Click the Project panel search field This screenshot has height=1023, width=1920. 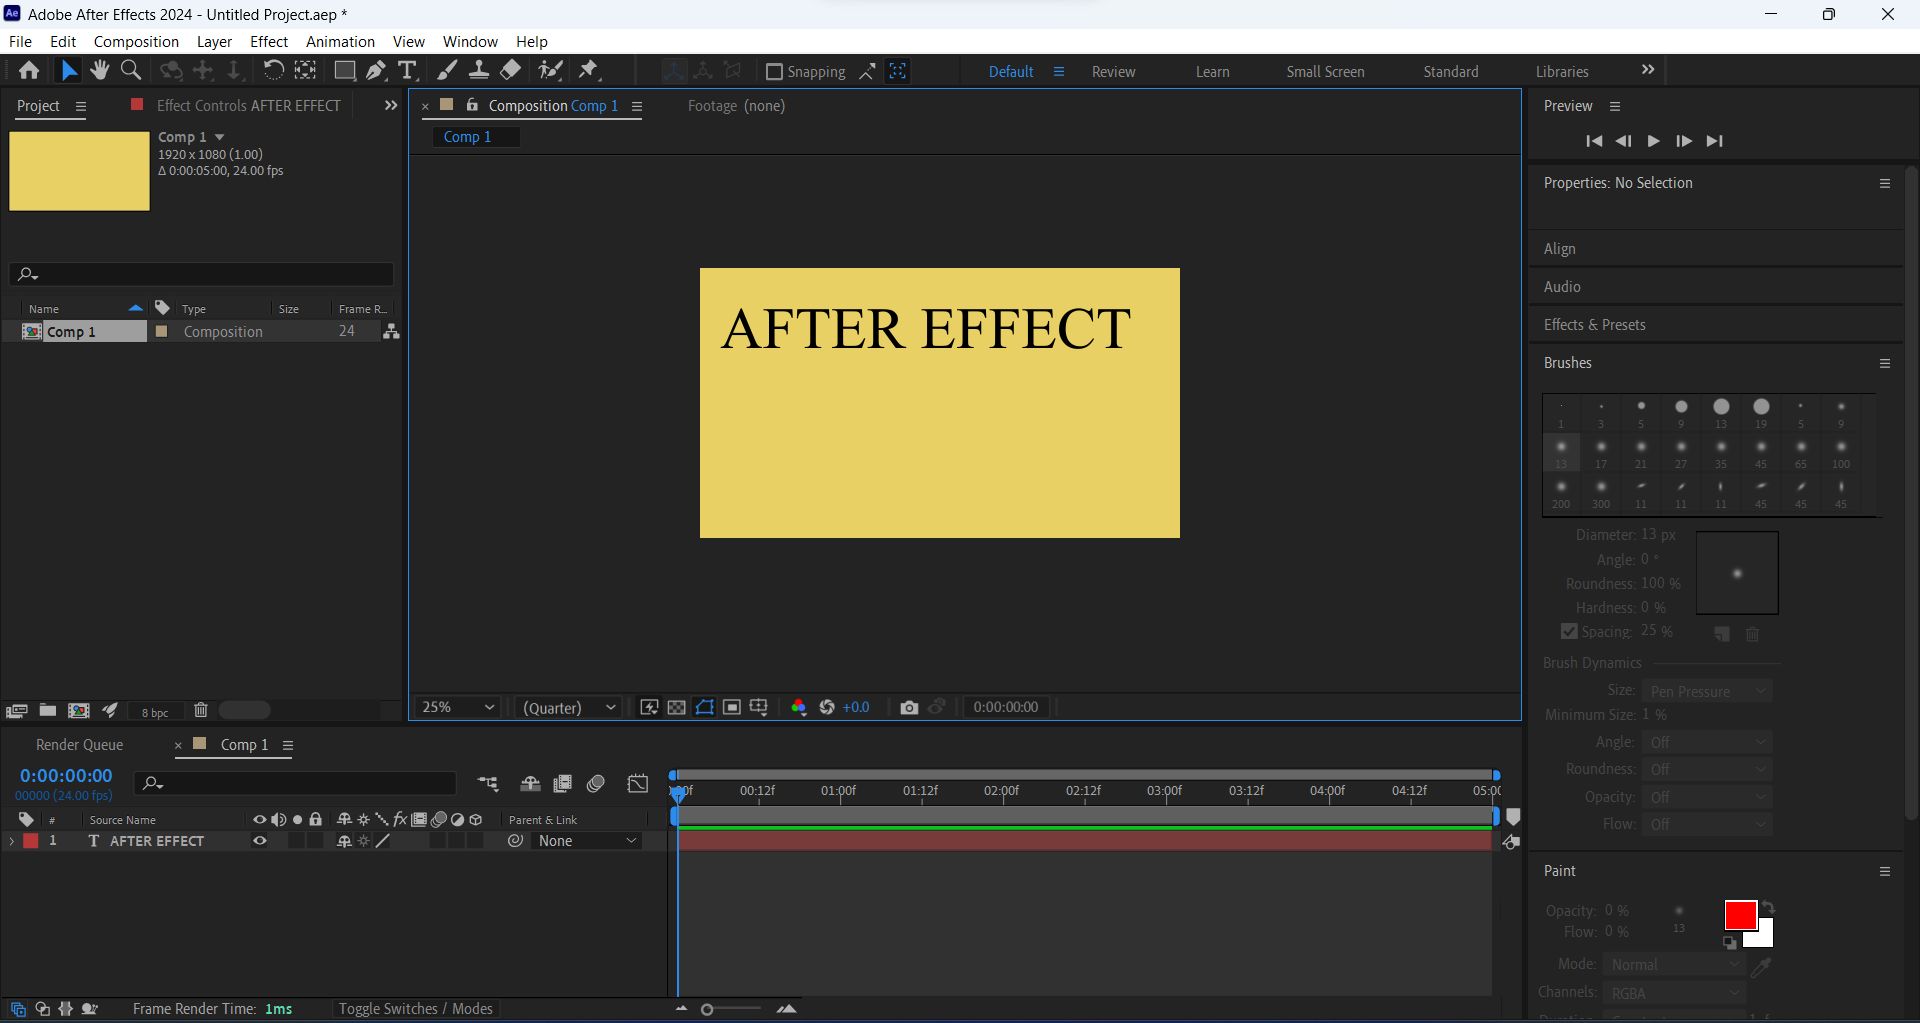coord(201,273)
